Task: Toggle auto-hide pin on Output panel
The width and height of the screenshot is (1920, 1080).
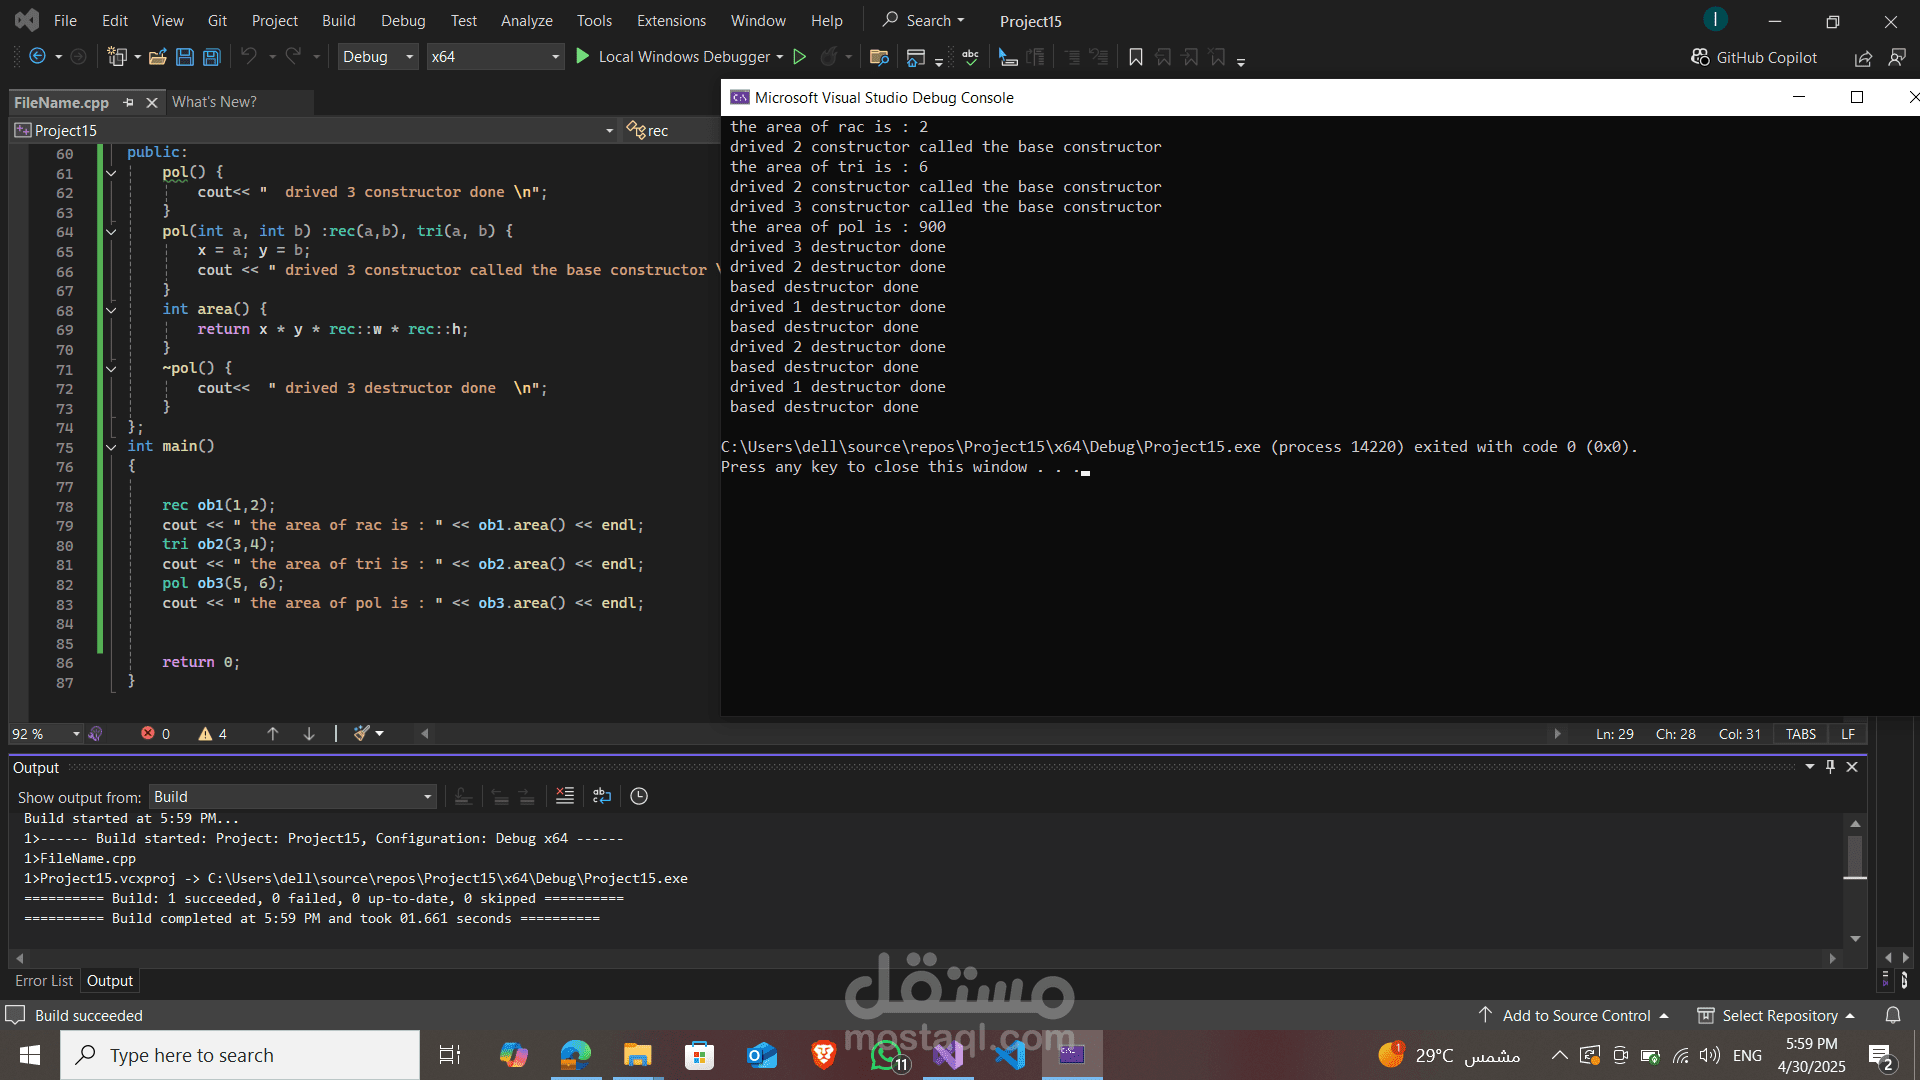Action: point(1830,767)
